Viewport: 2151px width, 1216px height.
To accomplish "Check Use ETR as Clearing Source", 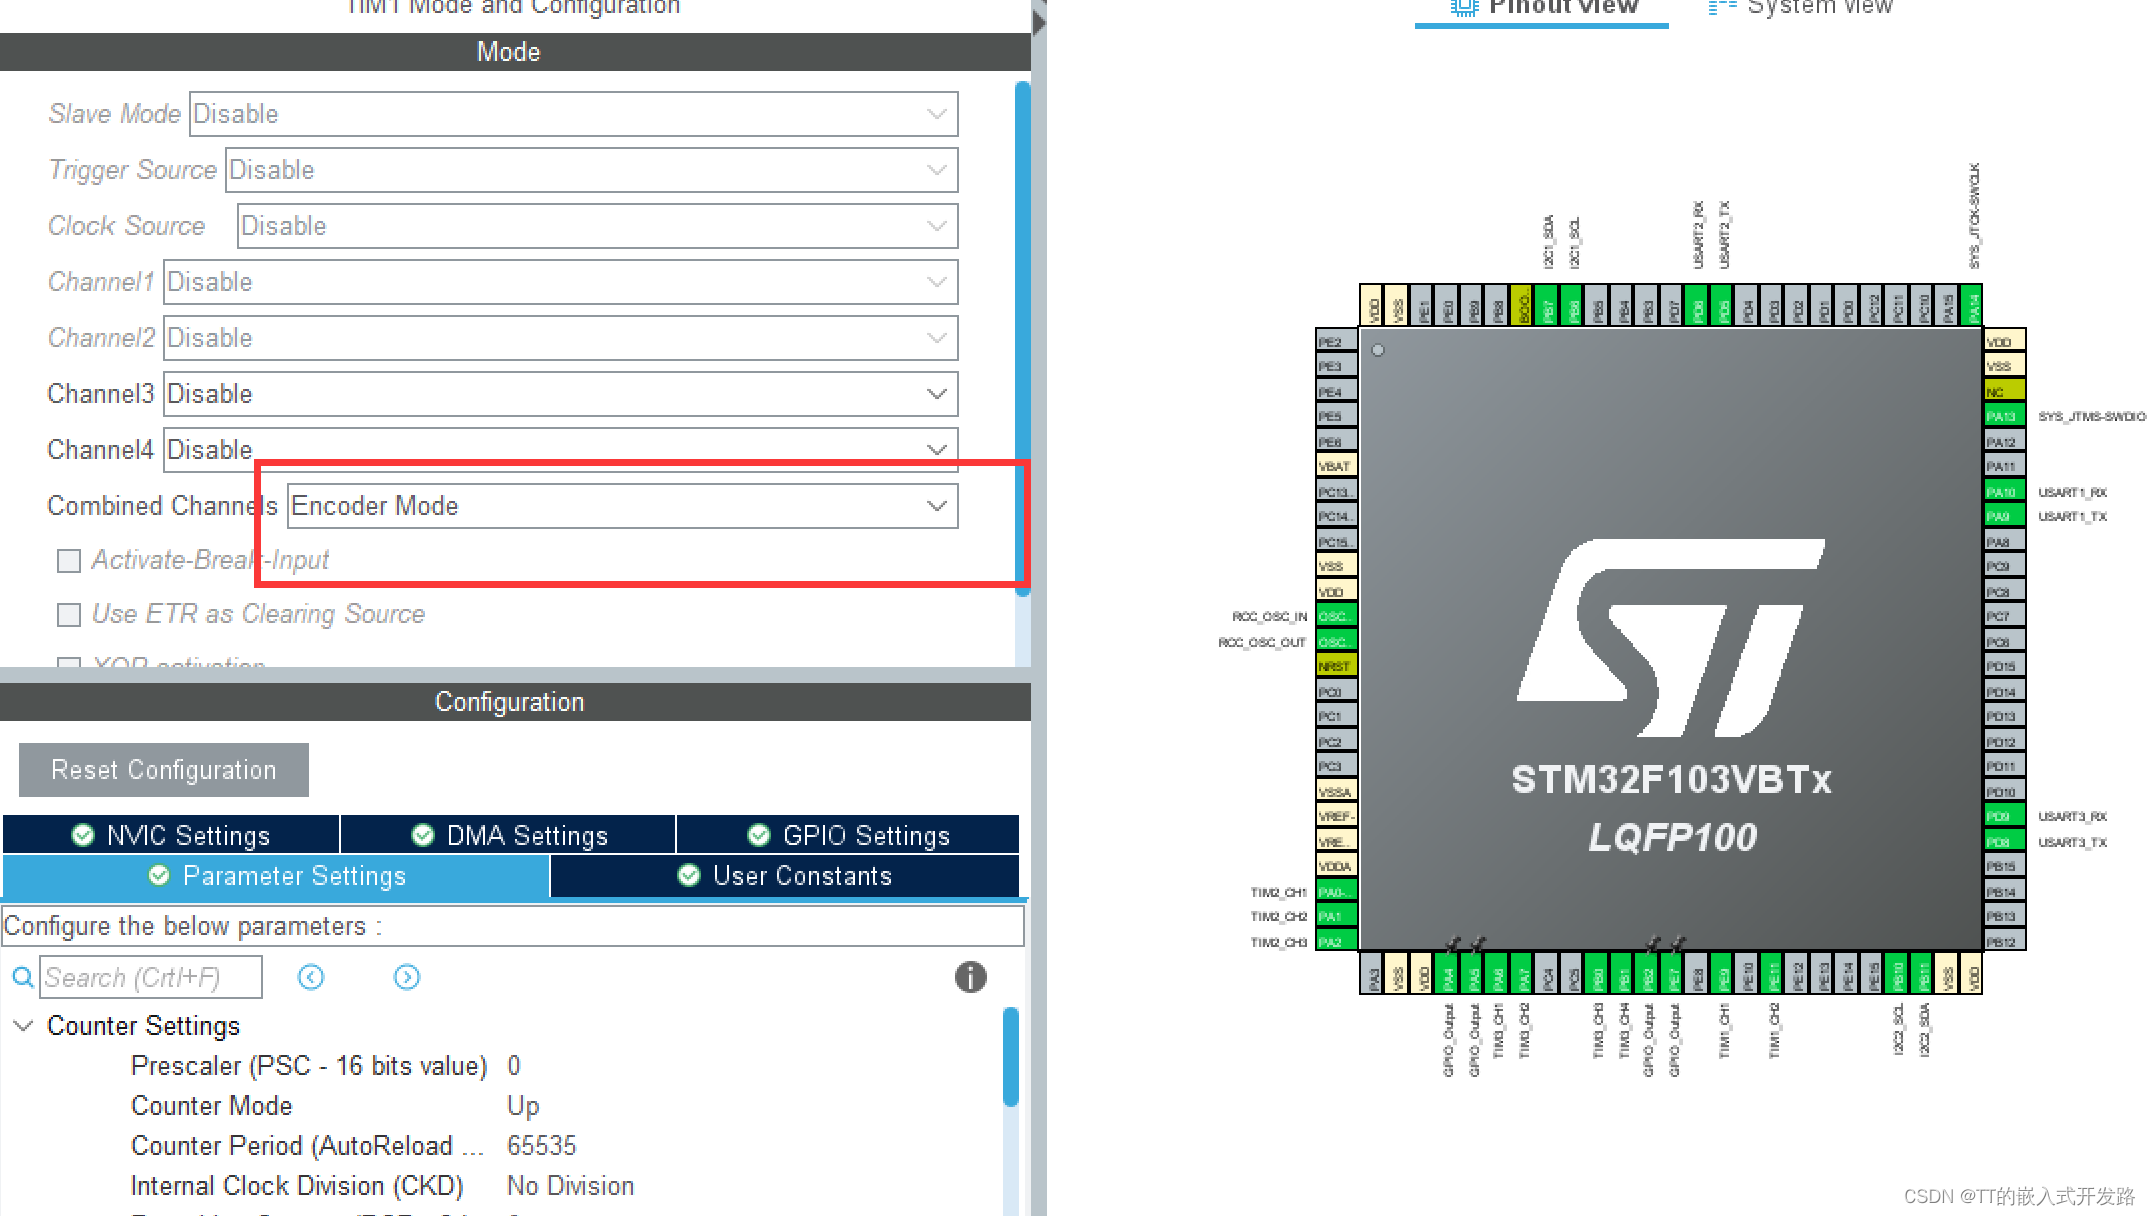I will [x=69, y=615].
